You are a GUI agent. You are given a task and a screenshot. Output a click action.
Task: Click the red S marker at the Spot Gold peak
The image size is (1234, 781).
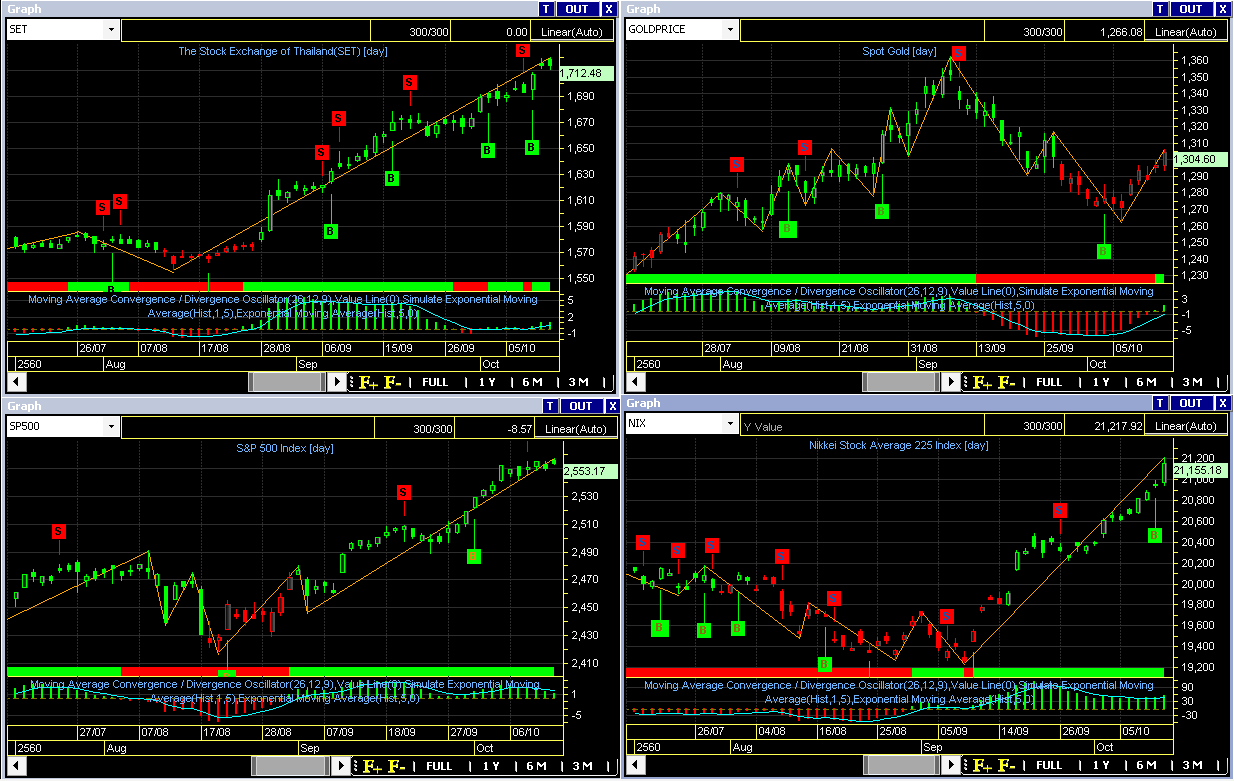(x=959, y=53)
